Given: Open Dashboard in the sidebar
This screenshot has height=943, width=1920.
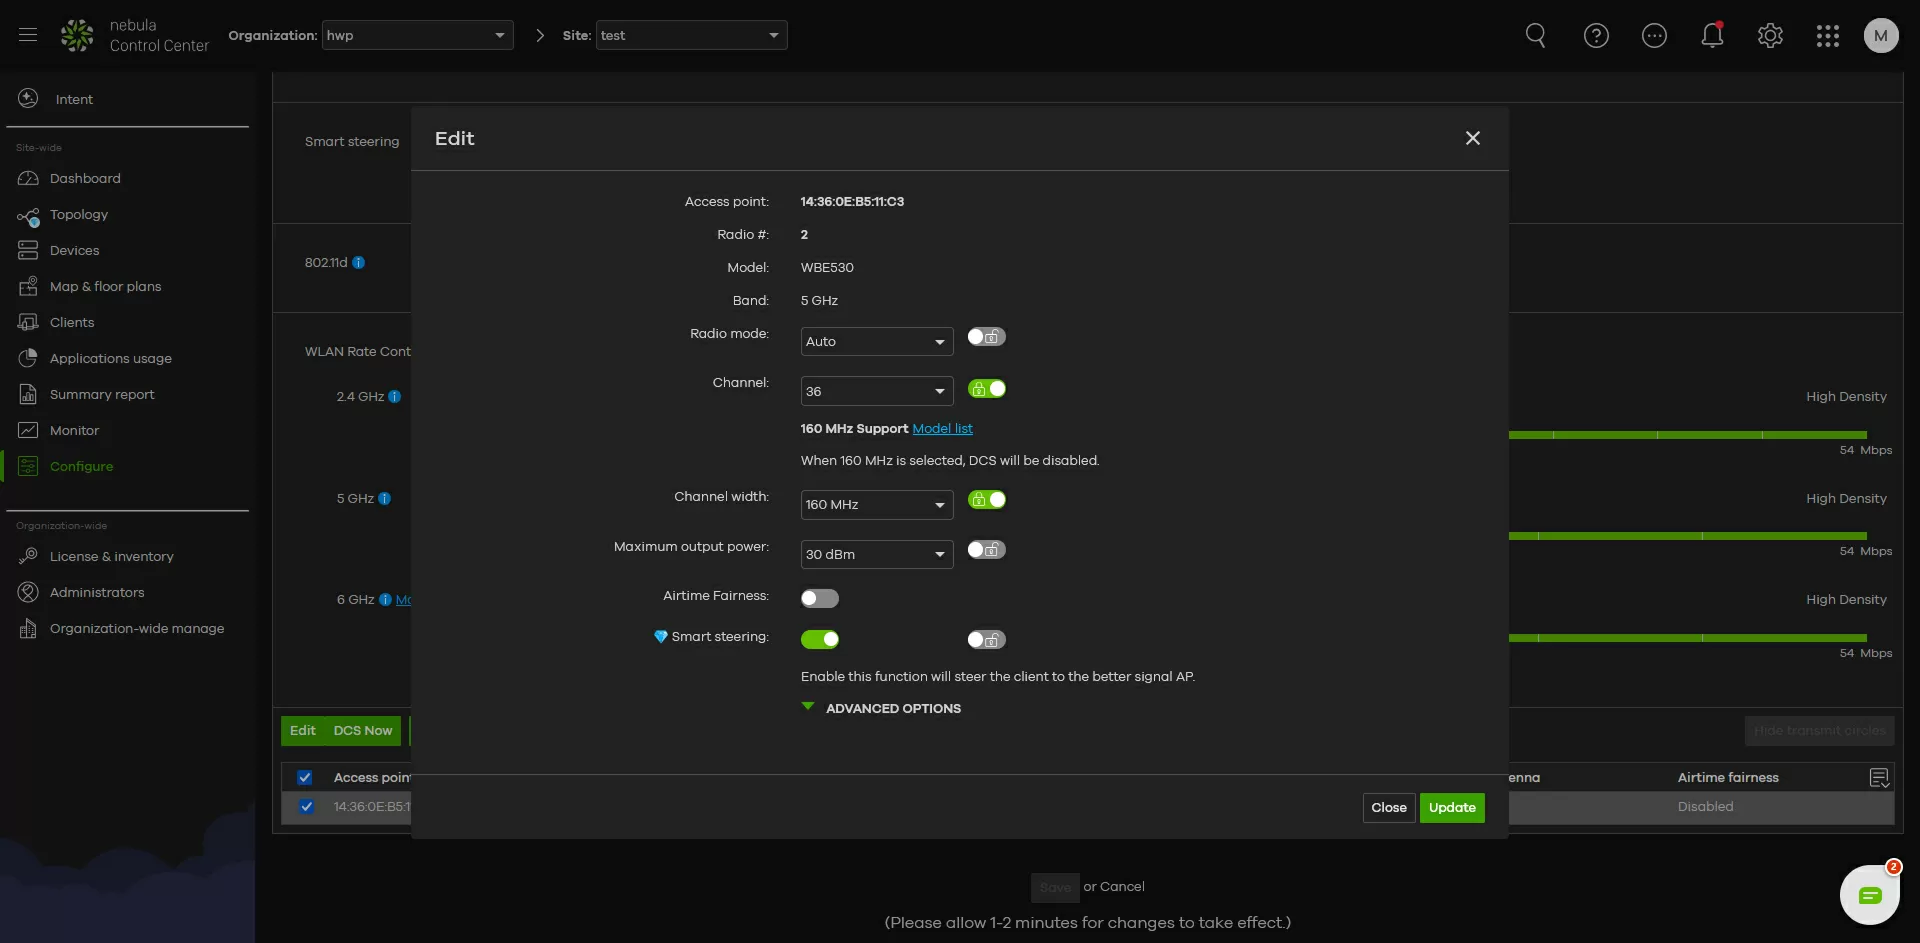Looking at the screenshot, I should tap(85, 178).
